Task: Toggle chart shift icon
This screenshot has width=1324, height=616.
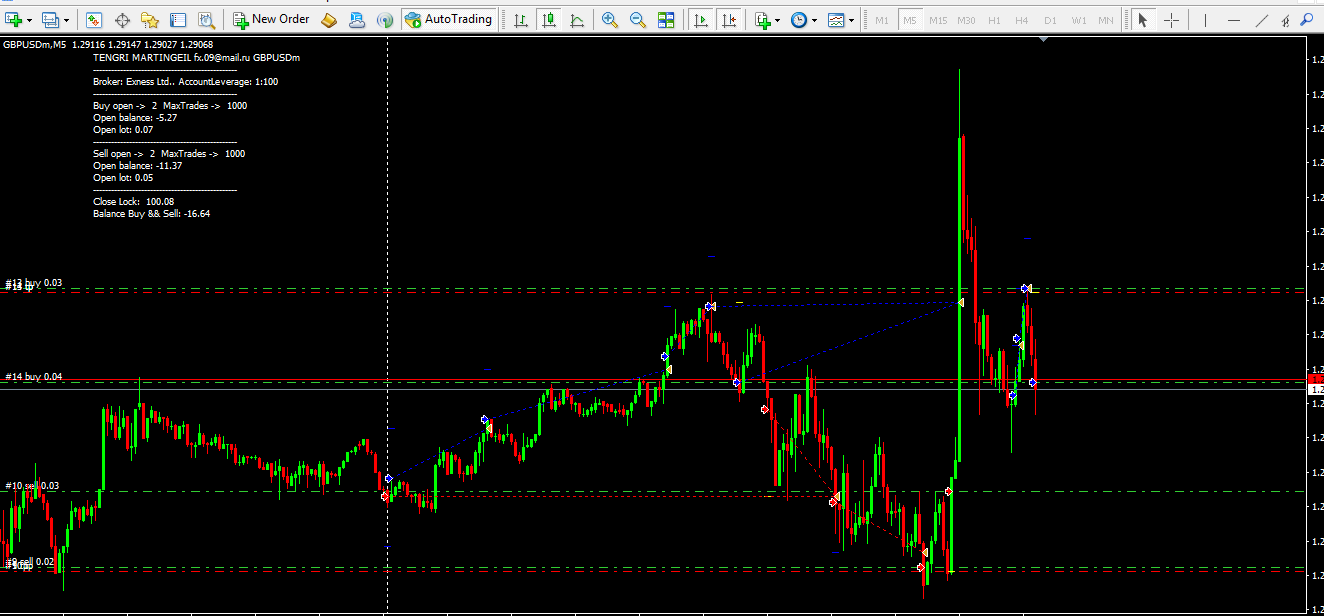Action: pos(730,19)
